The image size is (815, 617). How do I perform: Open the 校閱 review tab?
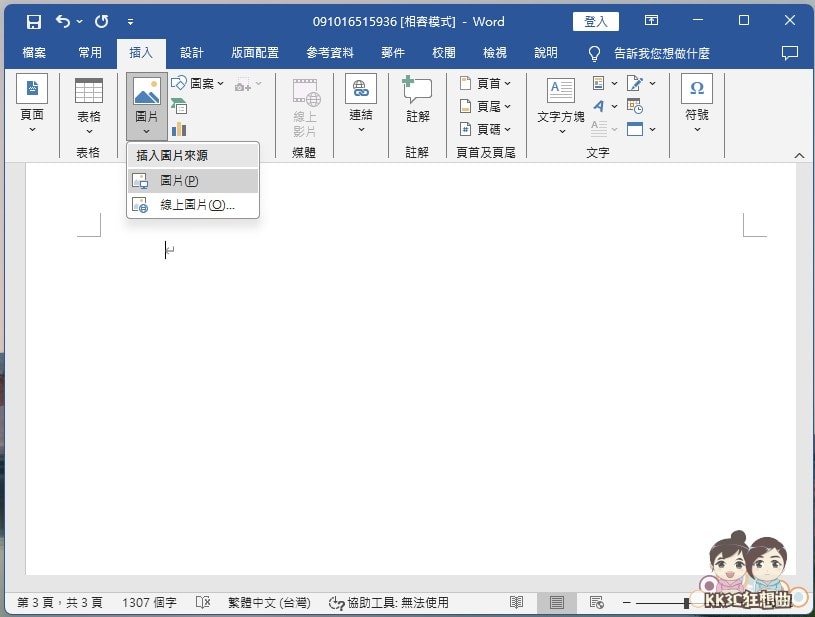(x=444, y=52)
